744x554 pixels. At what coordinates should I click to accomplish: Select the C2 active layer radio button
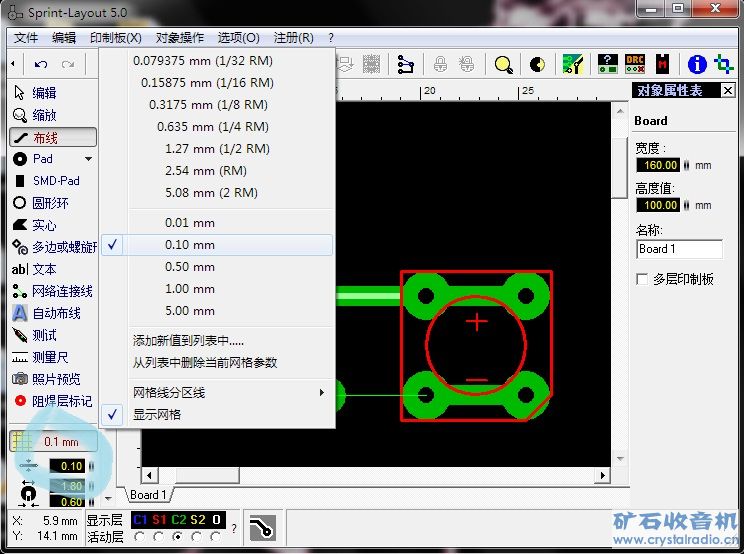coord(179,536)
